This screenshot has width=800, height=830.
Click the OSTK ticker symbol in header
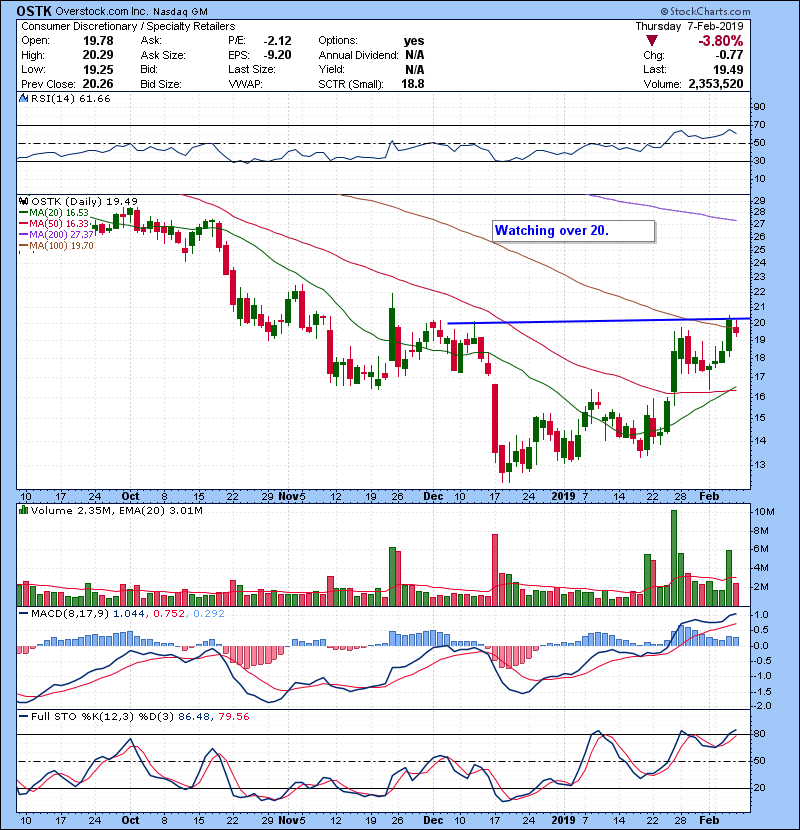point(34,11)
